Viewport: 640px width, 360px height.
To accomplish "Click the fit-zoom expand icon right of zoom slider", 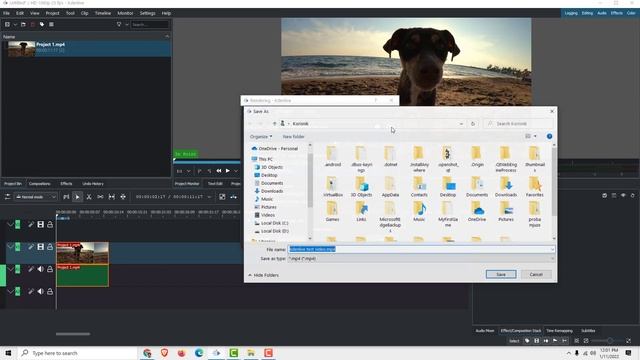I will [628, 340].
